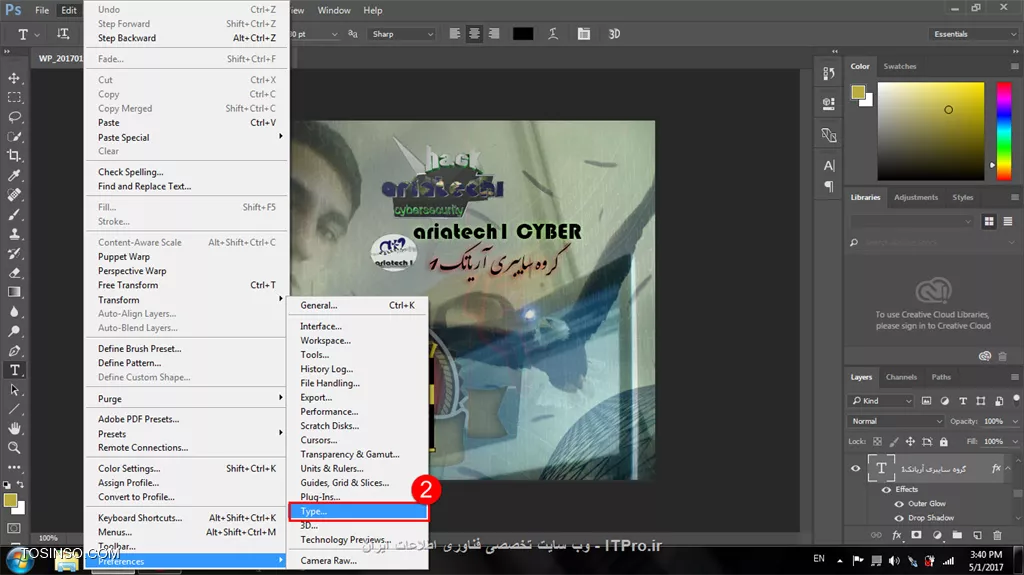Open the Essentials workspace dropdown

[974, 34]
